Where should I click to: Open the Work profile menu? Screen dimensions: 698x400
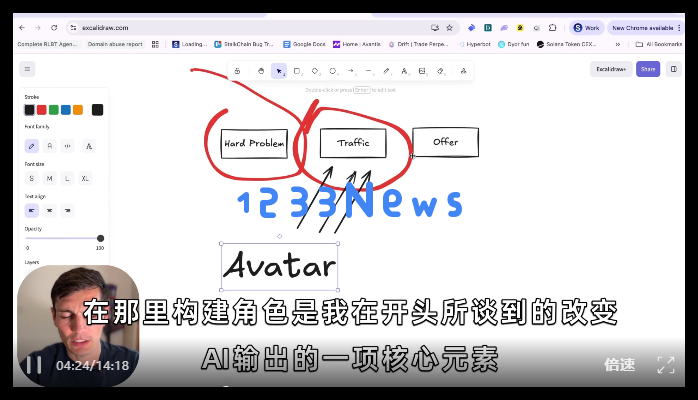click(586, 28)
